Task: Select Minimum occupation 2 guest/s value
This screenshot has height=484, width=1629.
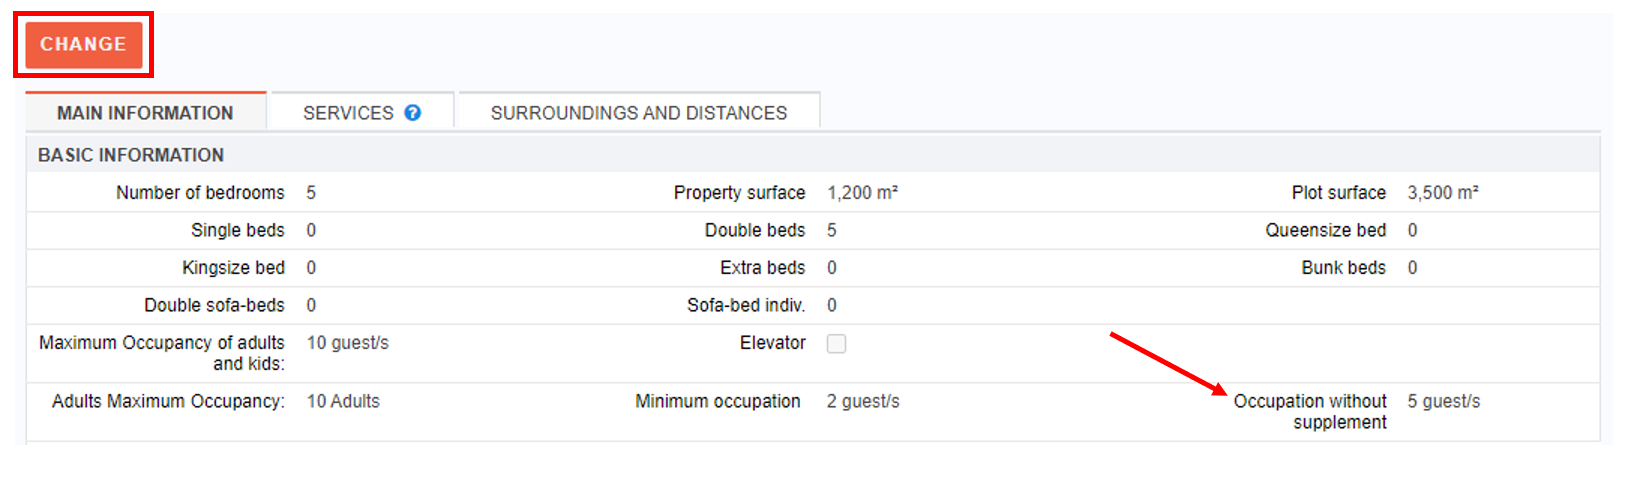Action: pos(863,402)
